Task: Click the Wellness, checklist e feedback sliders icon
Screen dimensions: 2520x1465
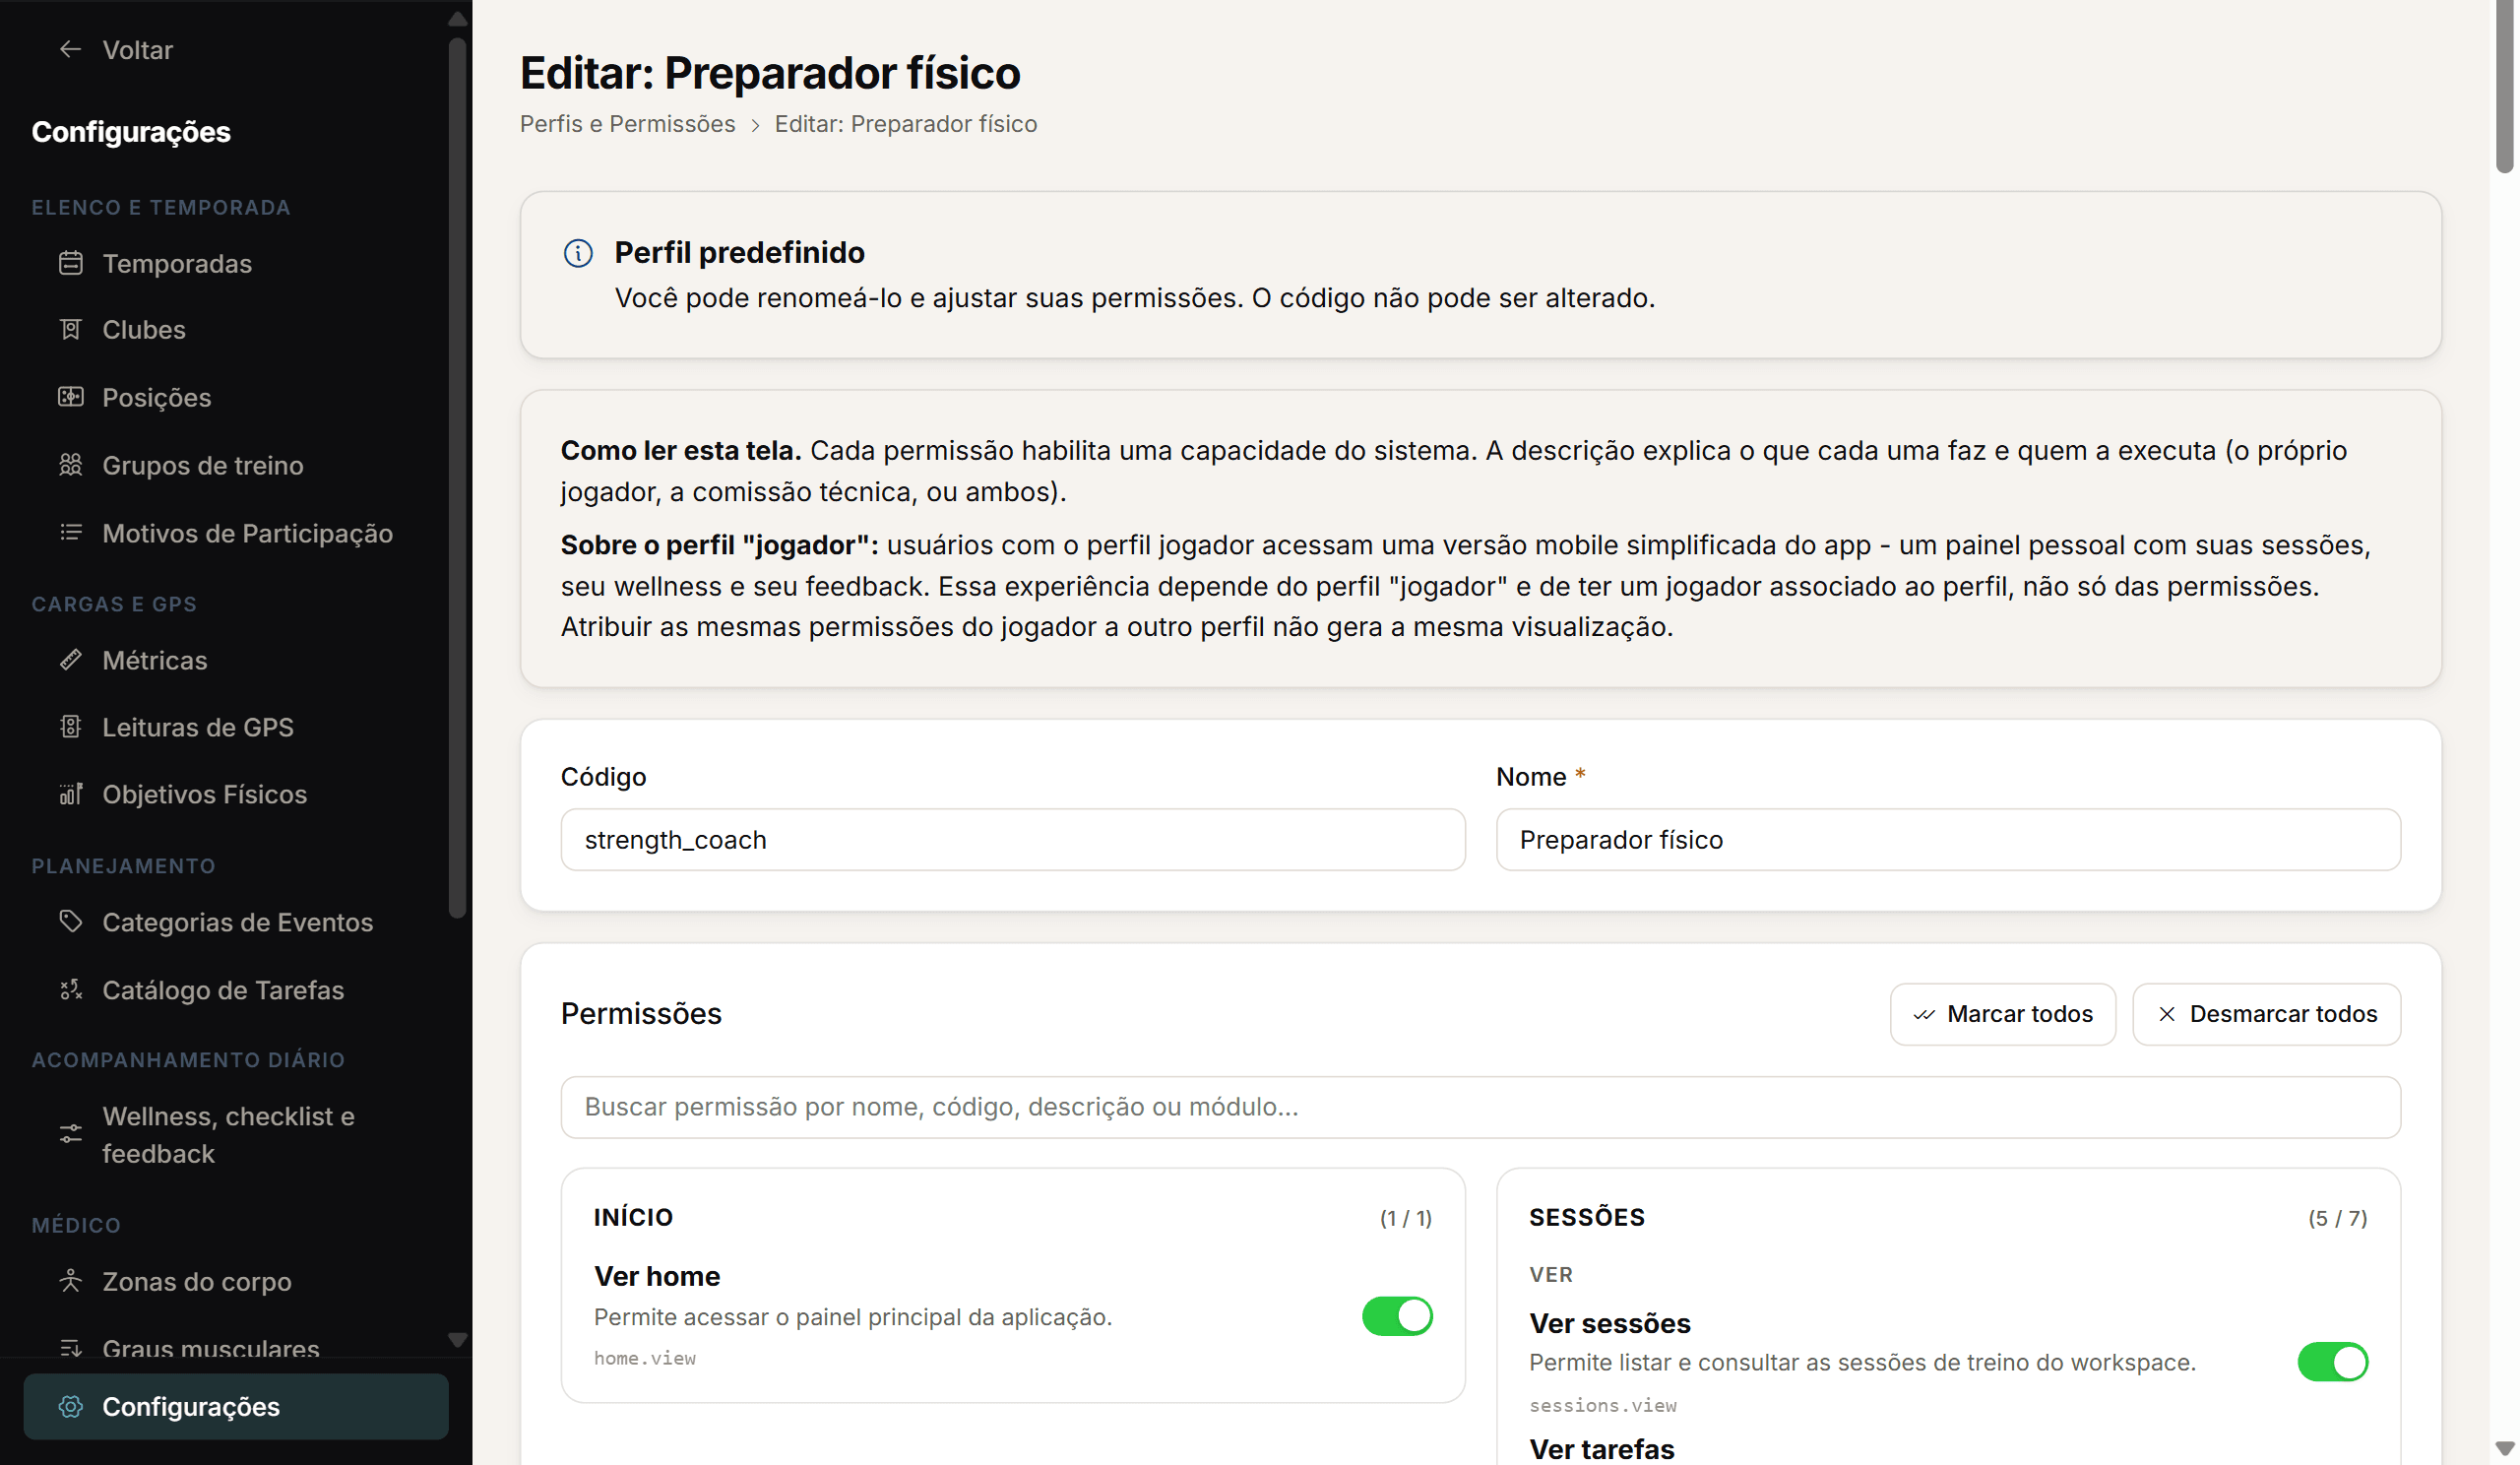Action: 70,1134
